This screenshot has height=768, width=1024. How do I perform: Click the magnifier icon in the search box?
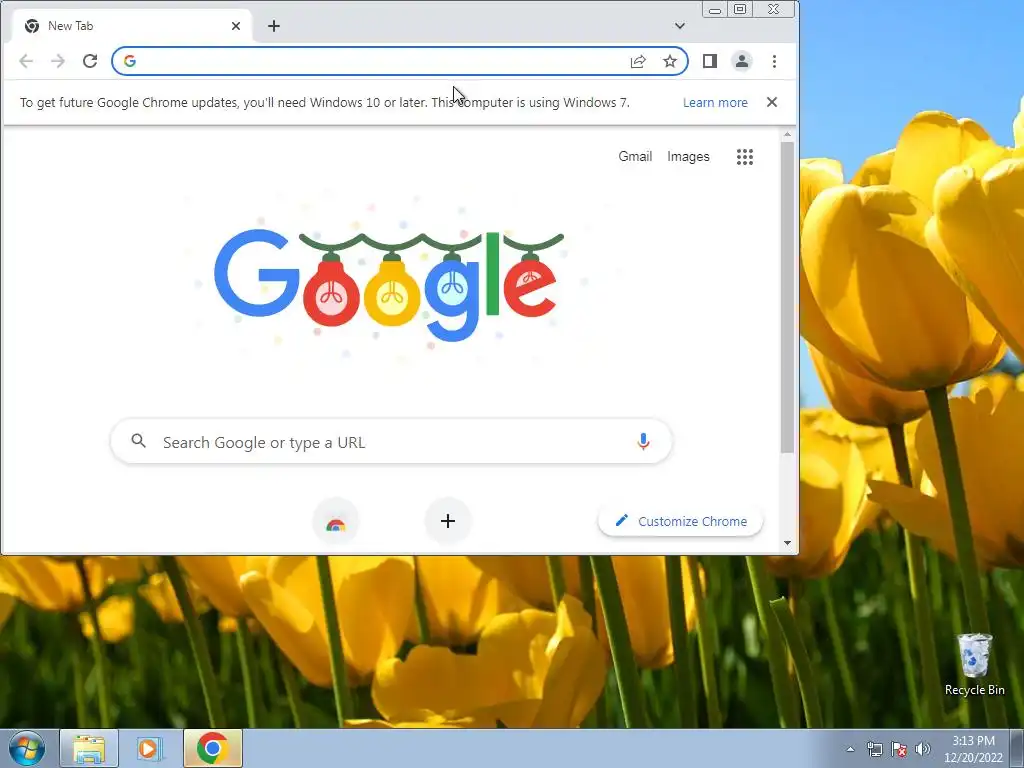[138, 441]
